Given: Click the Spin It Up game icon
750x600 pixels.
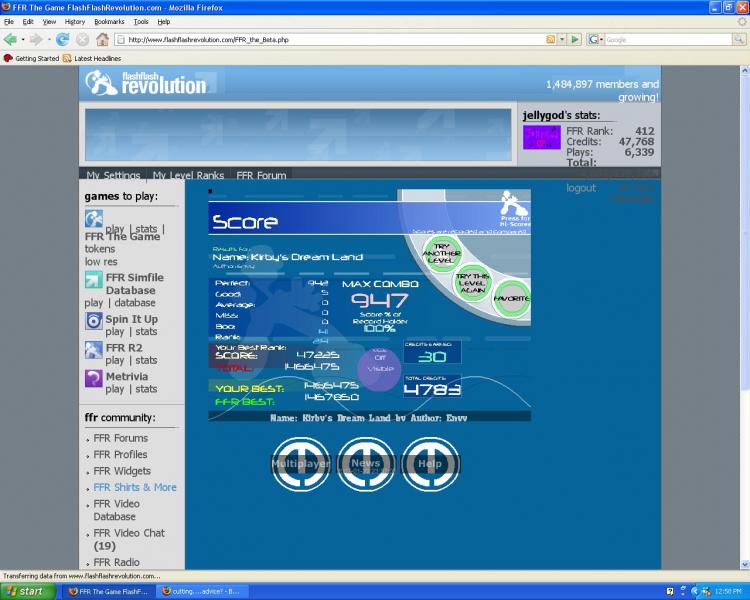Looking at the screenshot, I should click(x=93, y=321).
